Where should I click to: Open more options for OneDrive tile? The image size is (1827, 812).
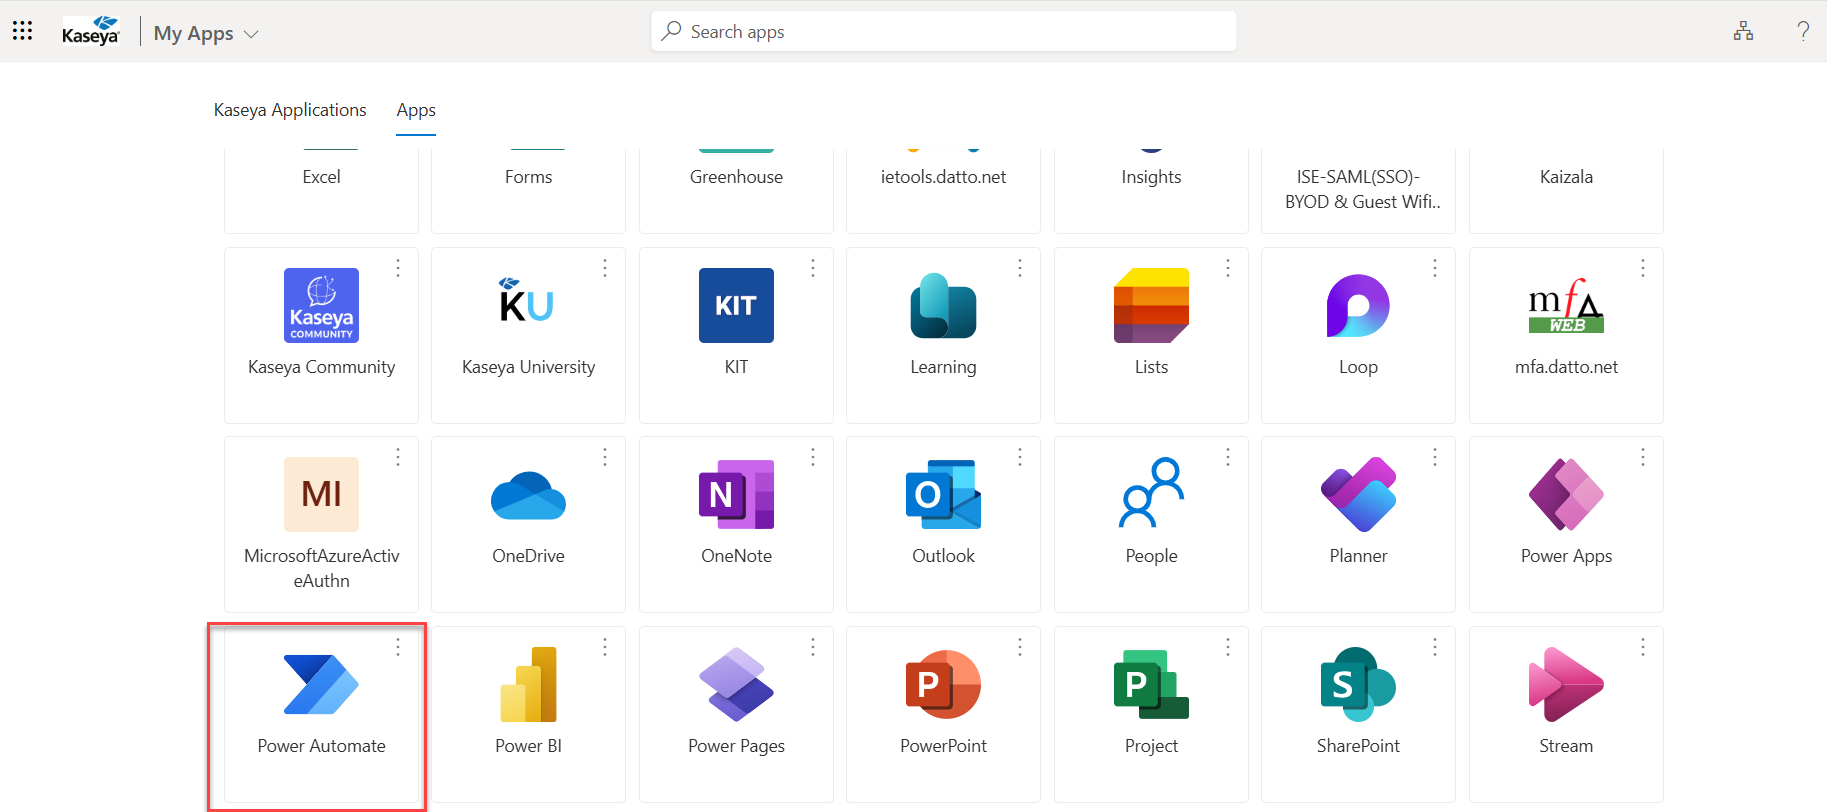tap(605, 457)
